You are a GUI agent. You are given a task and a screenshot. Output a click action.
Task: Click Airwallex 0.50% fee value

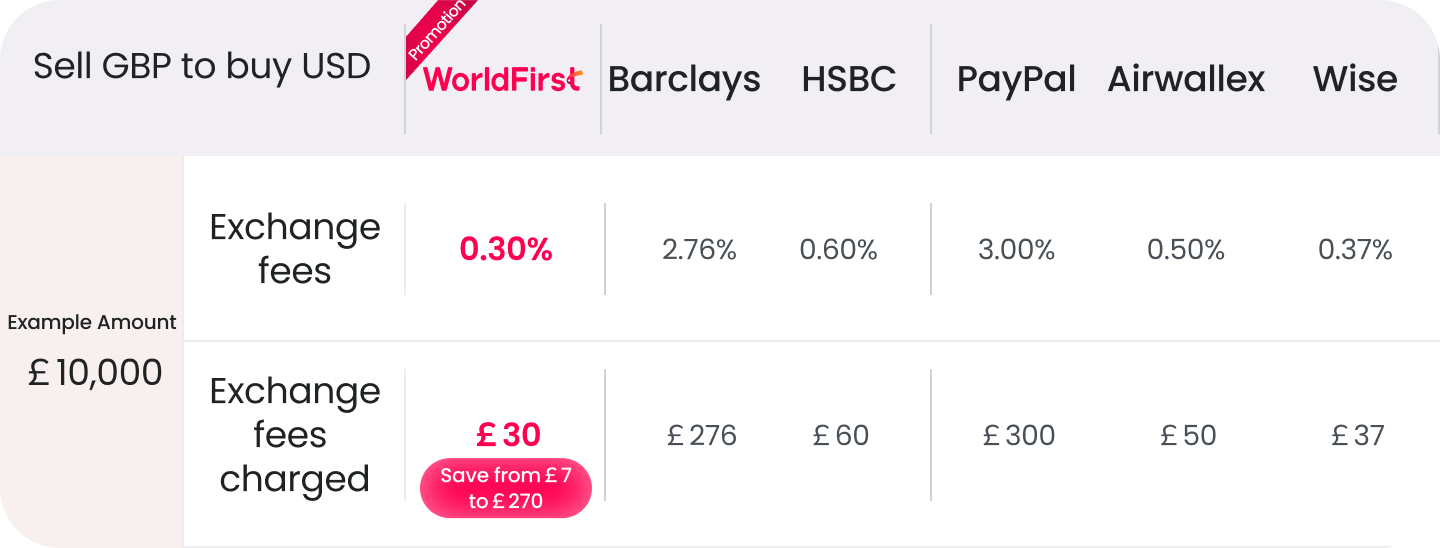[1186, 250]
